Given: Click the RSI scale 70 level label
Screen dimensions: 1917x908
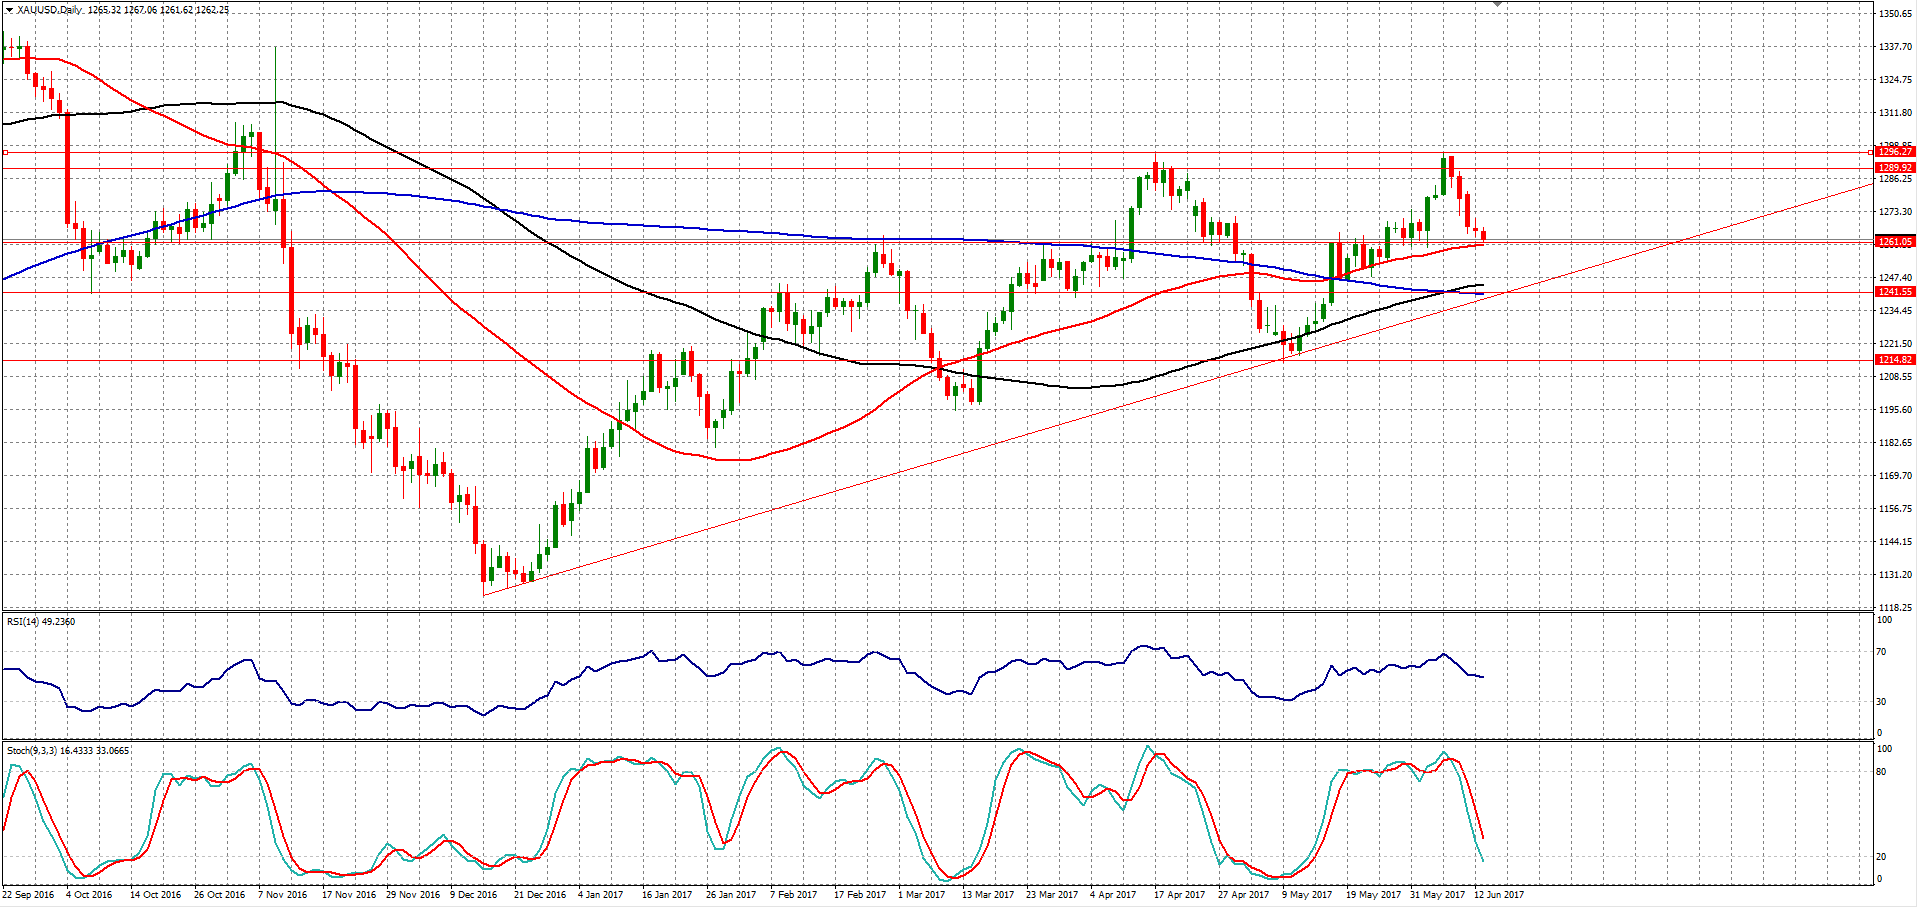Looking at the screenshot, I should pyautogui.click(x=1881, y=652).
